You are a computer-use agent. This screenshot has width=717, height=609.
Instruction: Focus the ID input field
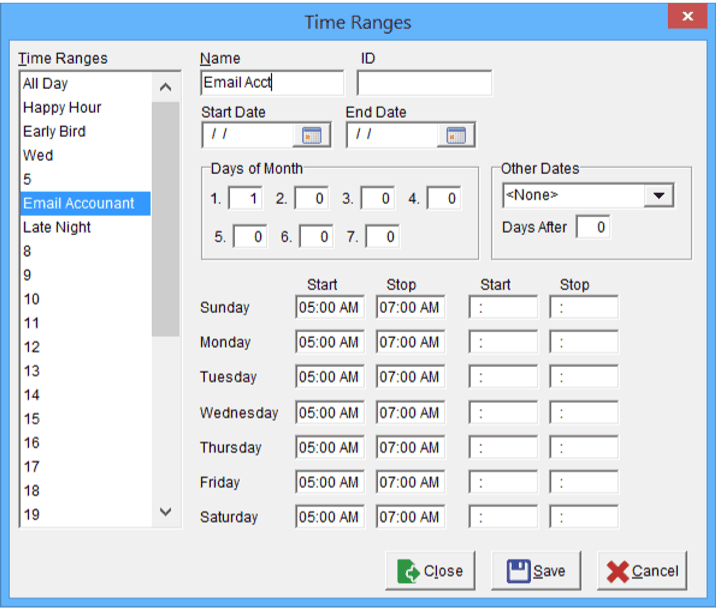pyautogui.click(x=424, y=83)
